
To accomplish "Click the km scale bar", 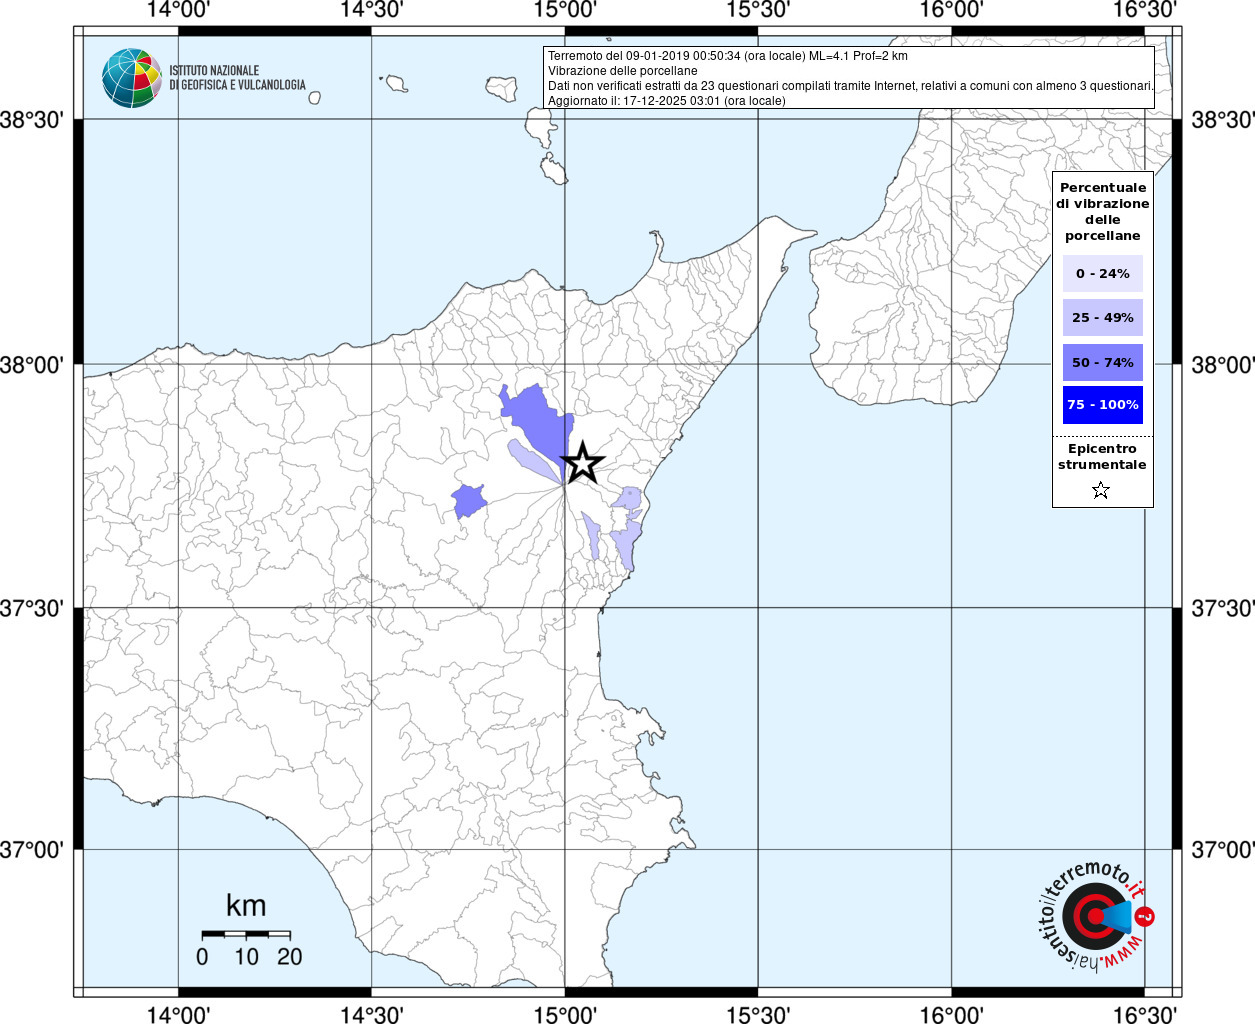I will tap(246, 934).
